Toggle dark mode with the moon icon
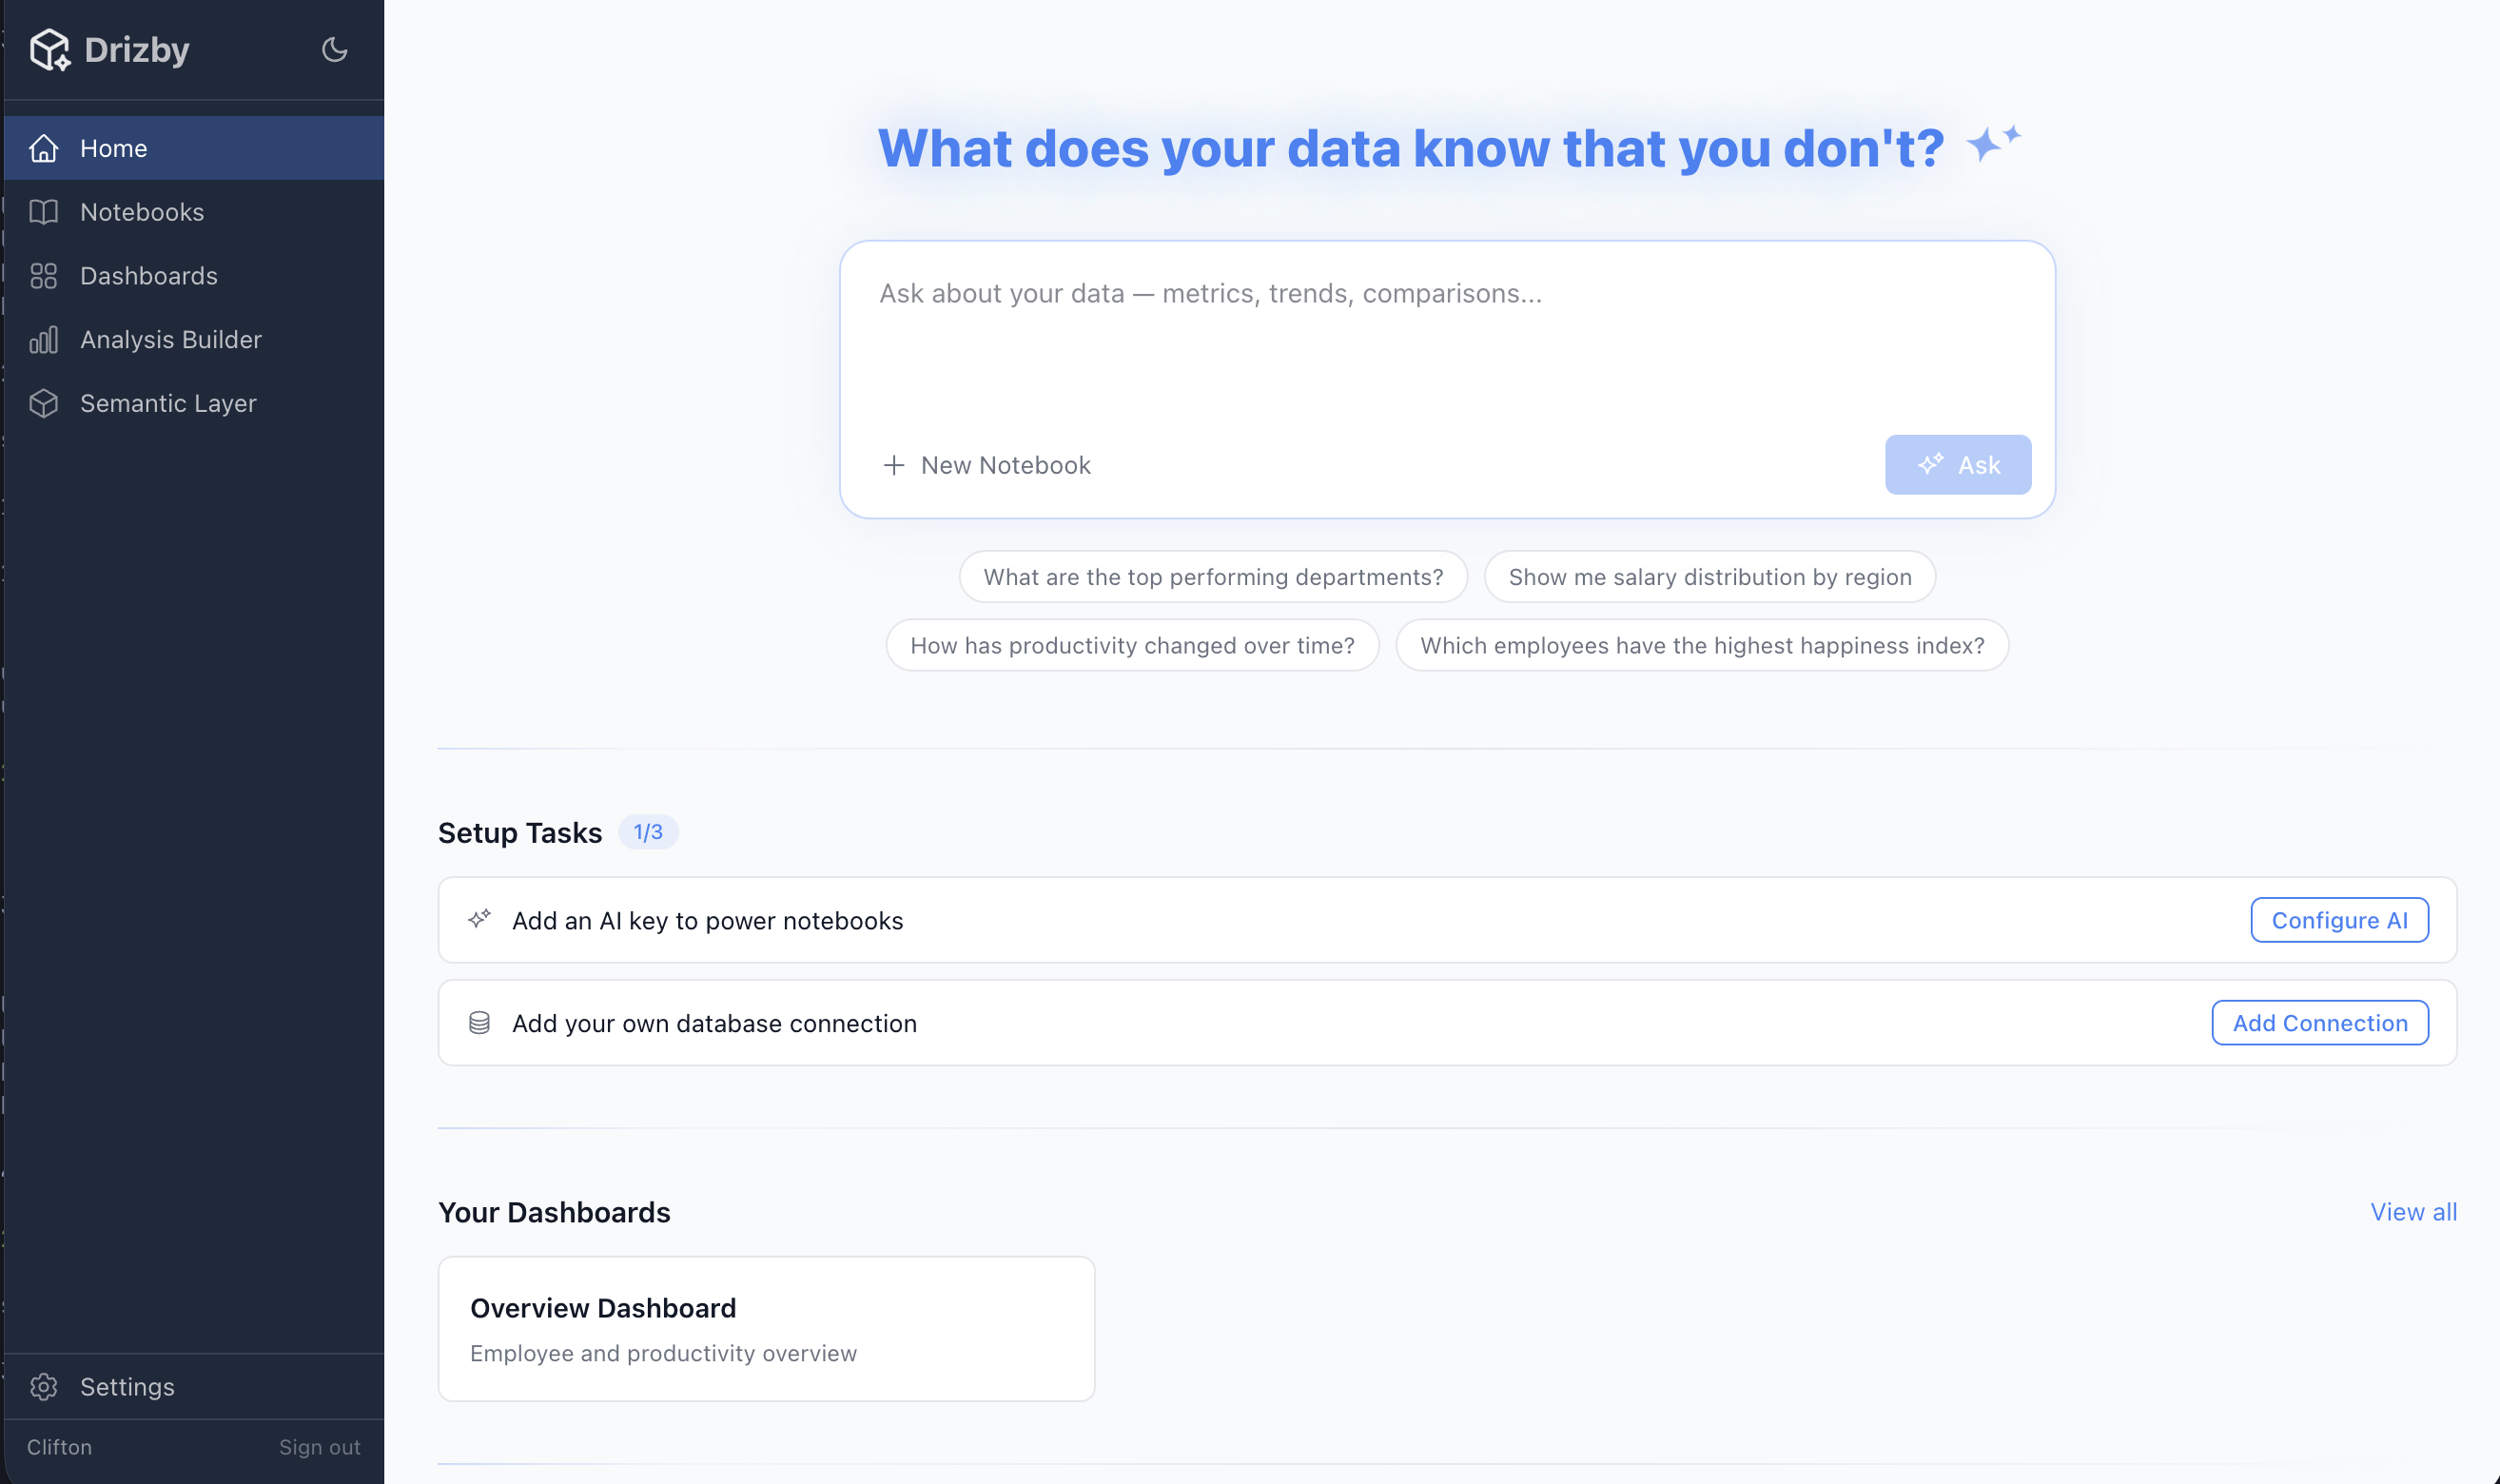 334,49
